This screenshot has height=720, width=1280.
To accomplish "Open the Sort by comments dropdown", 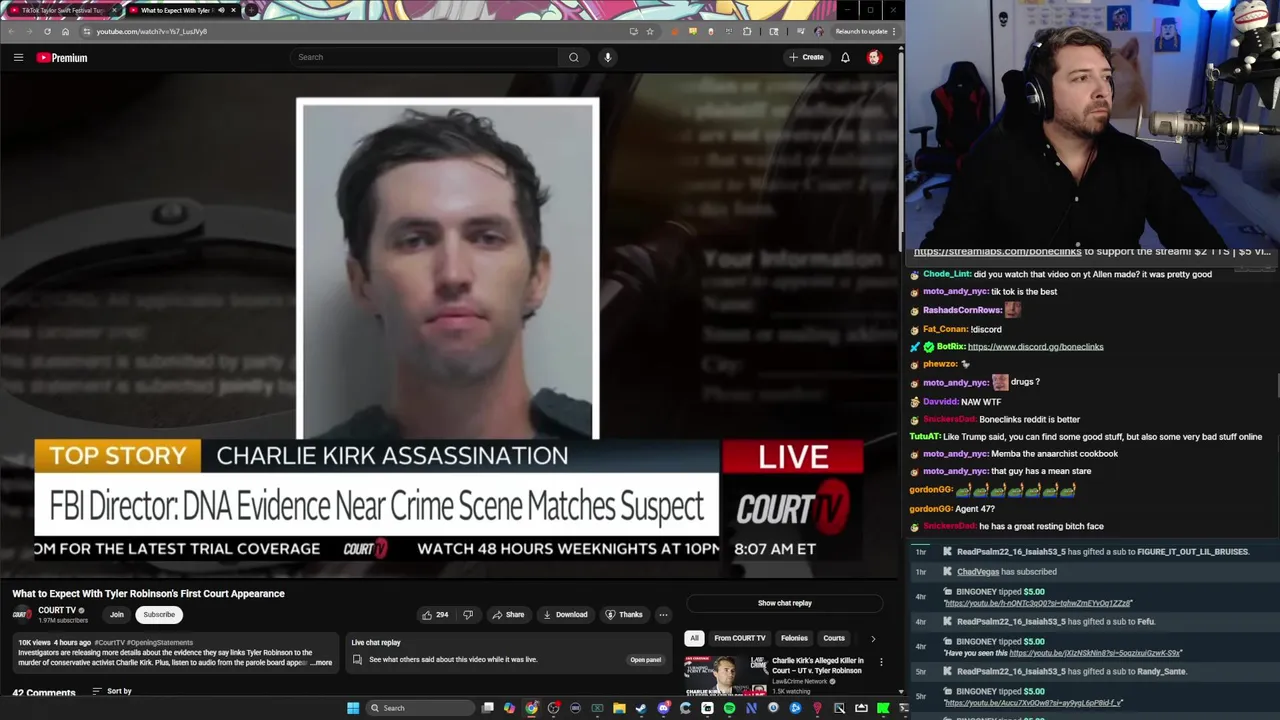I will [x=112, y=691].
